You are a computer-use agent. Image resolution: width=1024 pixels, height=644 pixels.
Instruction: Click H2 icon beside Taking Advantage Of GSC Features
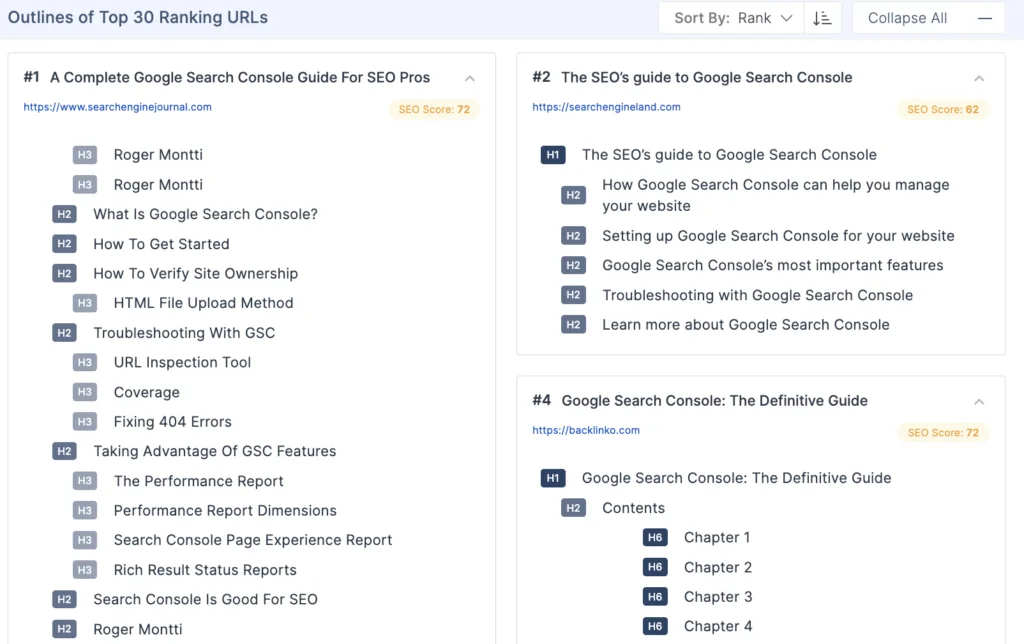tap(64, 451)
